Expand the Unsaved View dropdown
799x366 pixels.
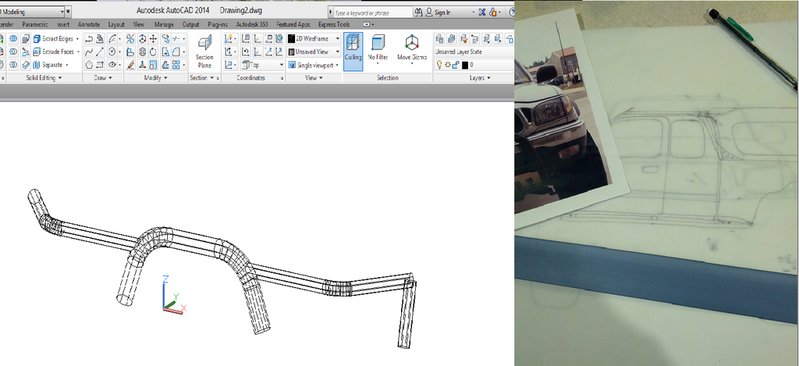[314, 52]
